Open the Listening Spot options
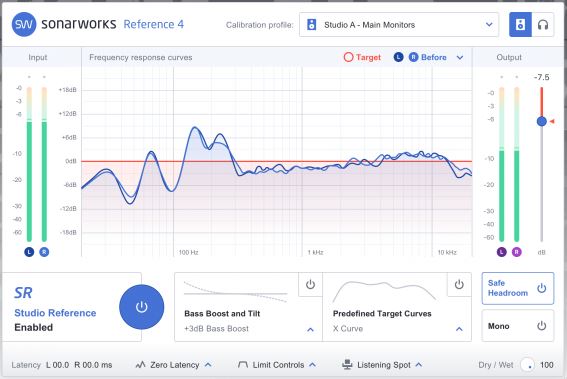 pos(382,365)
